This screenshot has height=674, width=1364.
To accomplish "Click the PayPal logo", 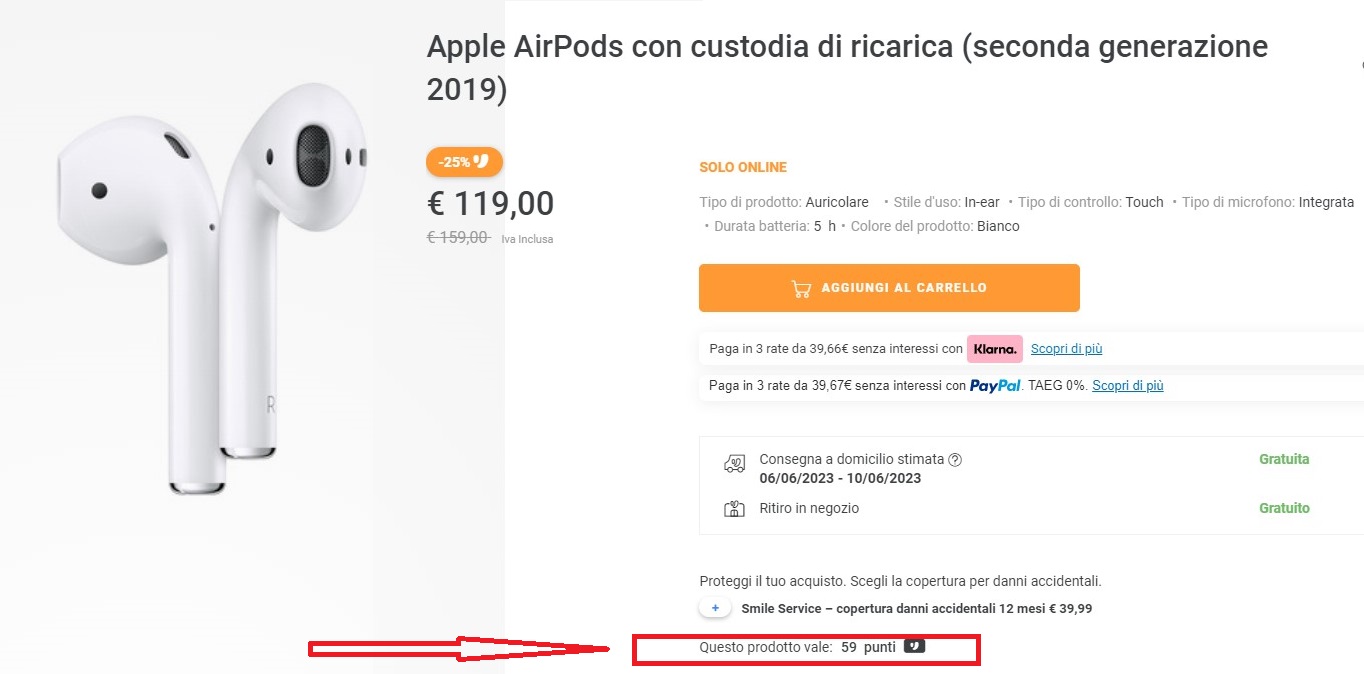I will (x=995, y=385).
